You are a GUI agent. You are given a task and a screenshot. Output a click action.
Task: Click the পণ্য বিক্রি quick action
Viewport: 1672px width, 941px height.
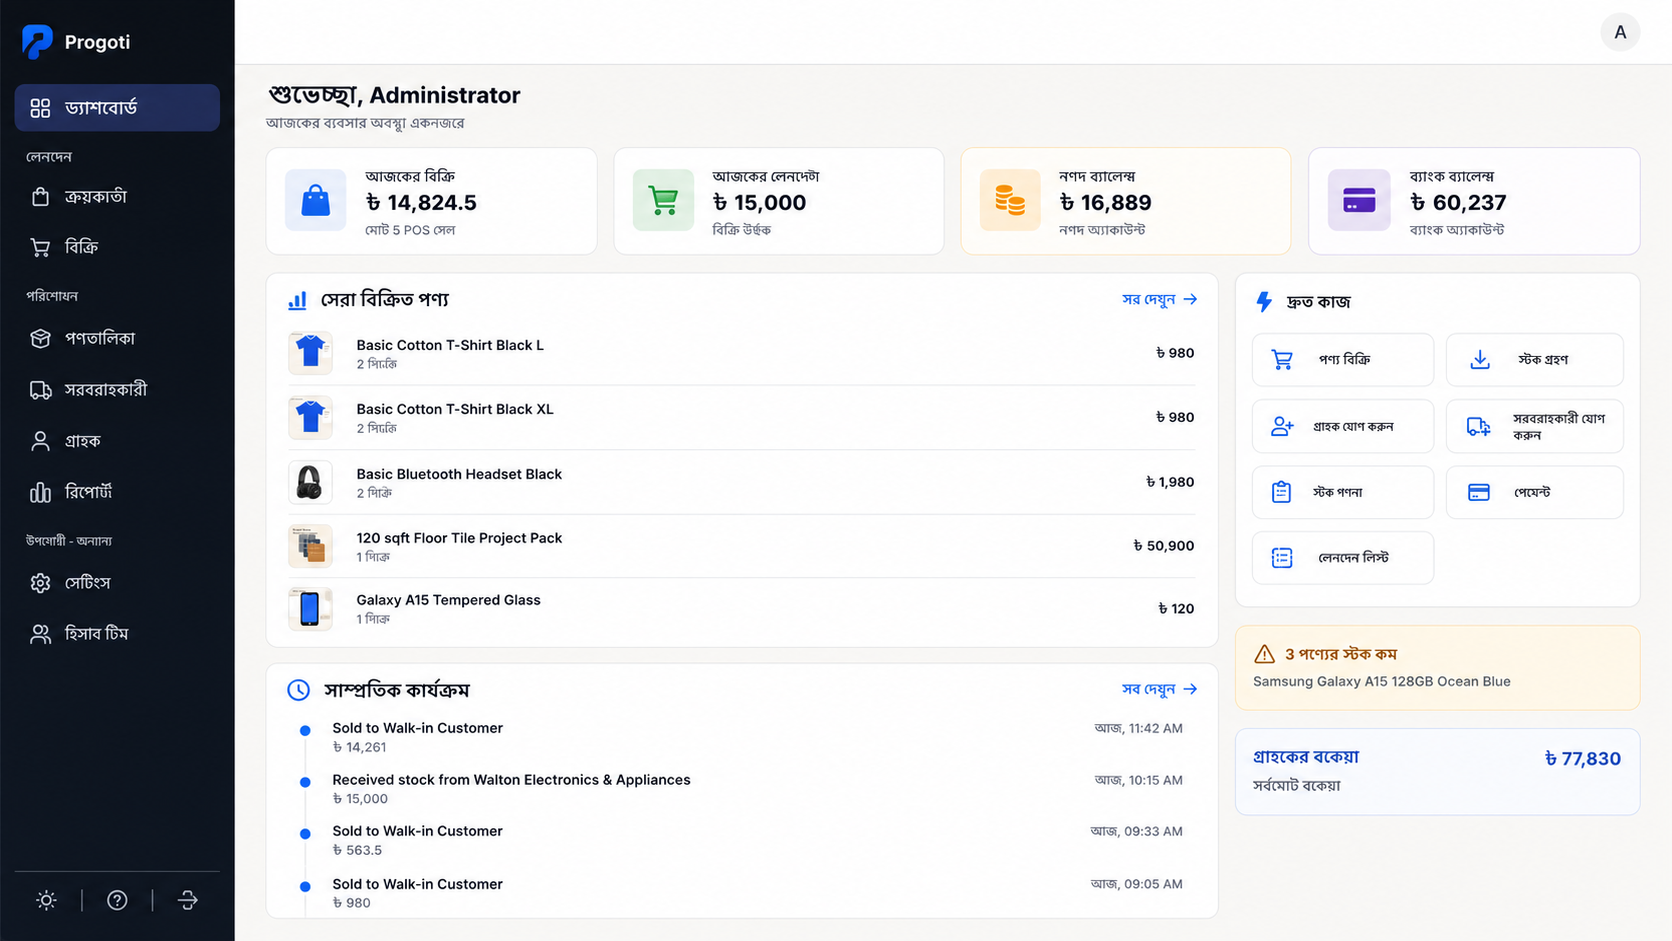[1342, 359]
